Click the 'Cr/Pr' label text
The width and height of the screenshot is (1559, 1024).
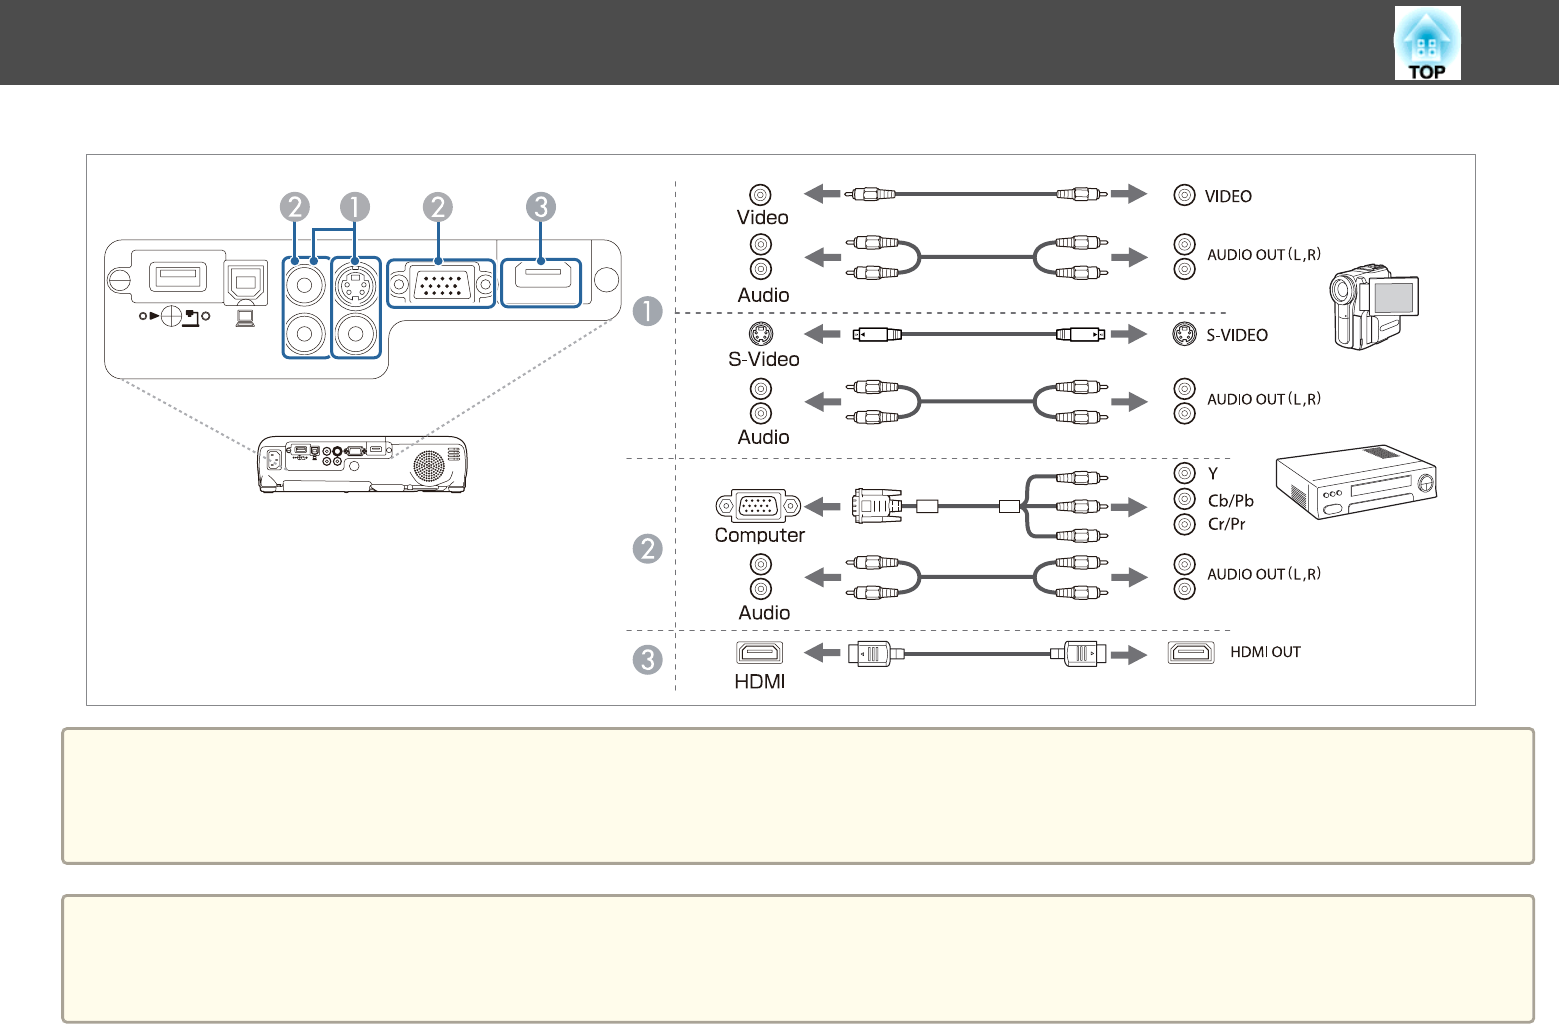pos(1227,525)
